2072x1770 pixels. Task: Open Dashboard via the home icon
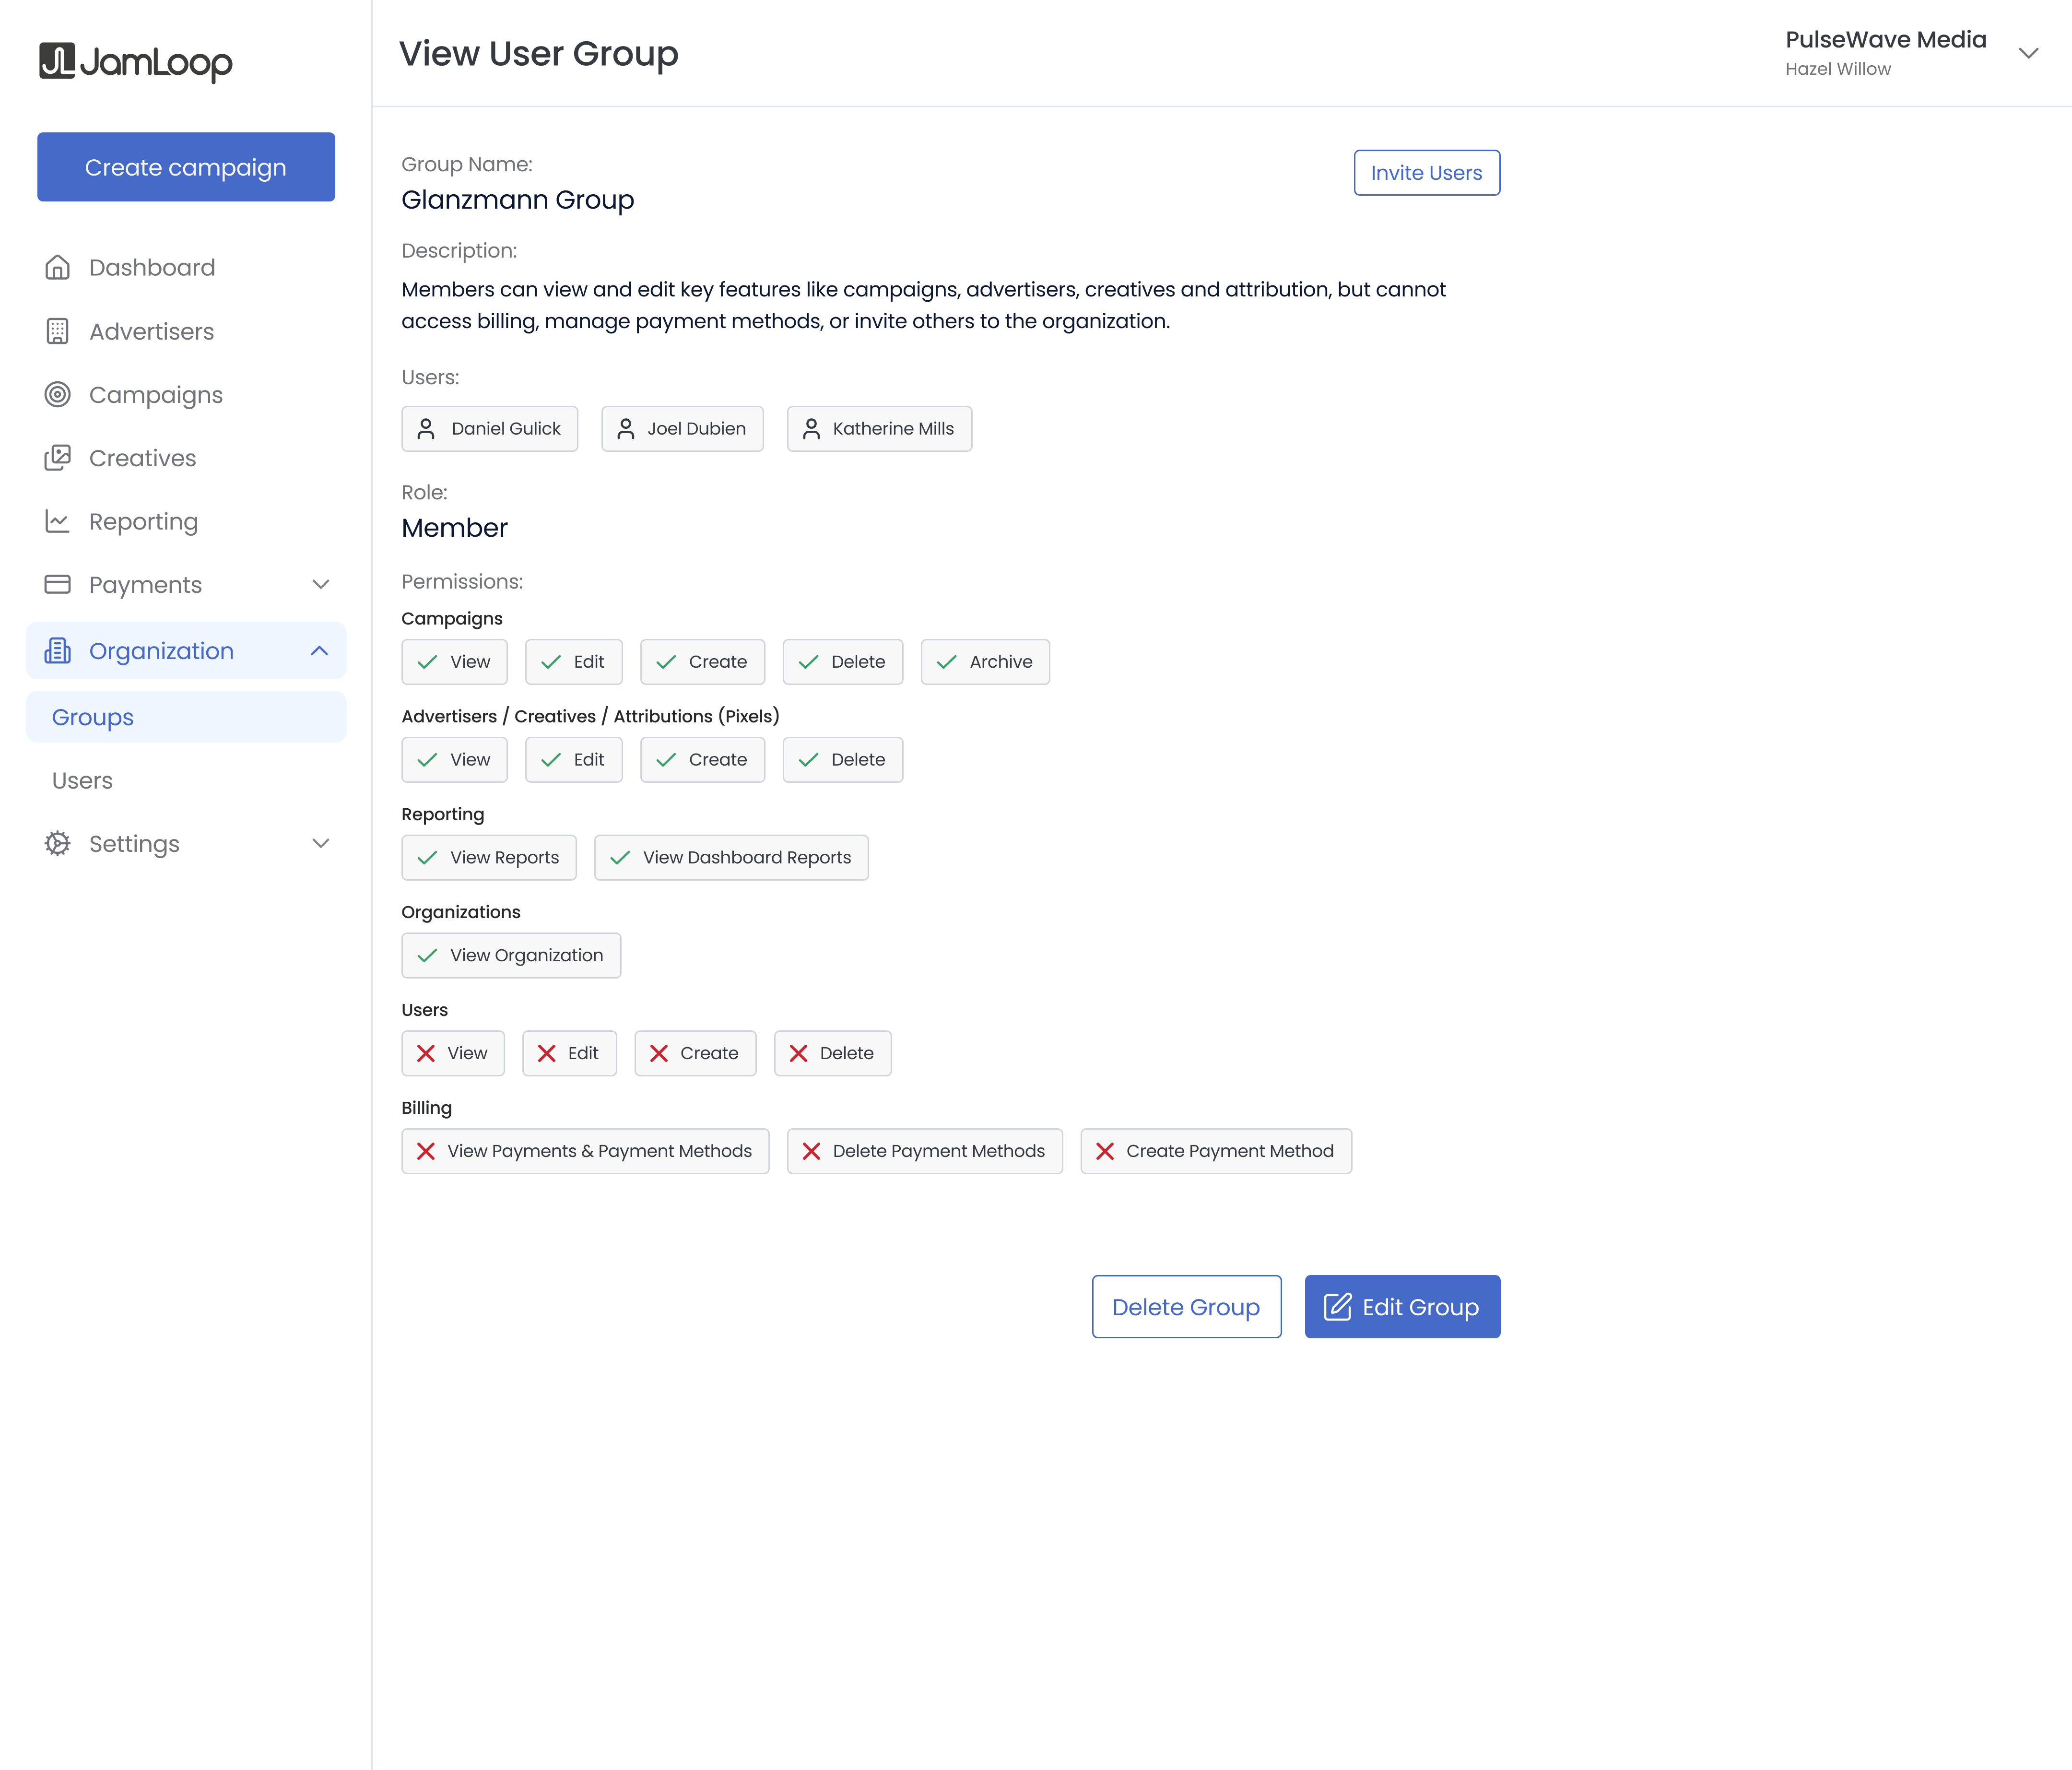(x=58, y=267)
